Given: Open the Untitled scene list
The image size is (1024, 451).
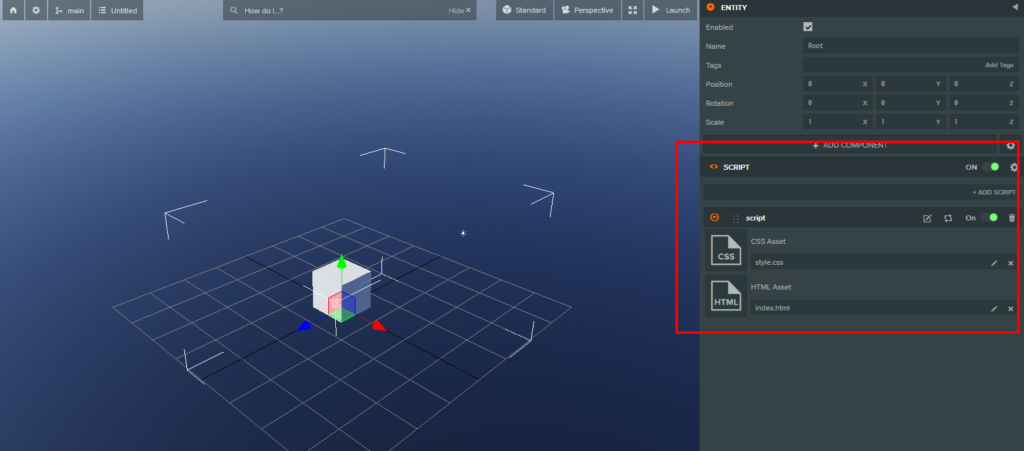Looking at the screenshot, I should (x=116, y=10).
